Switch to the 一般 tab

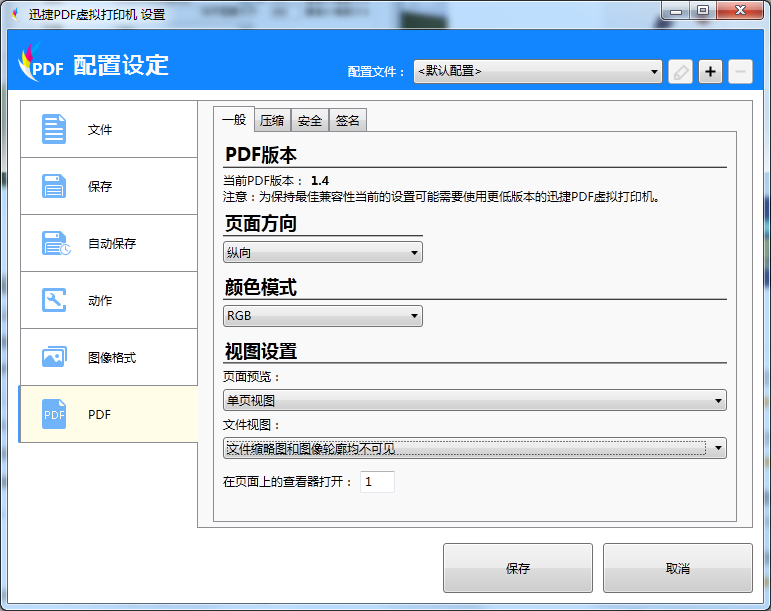[x=234, y=119]
